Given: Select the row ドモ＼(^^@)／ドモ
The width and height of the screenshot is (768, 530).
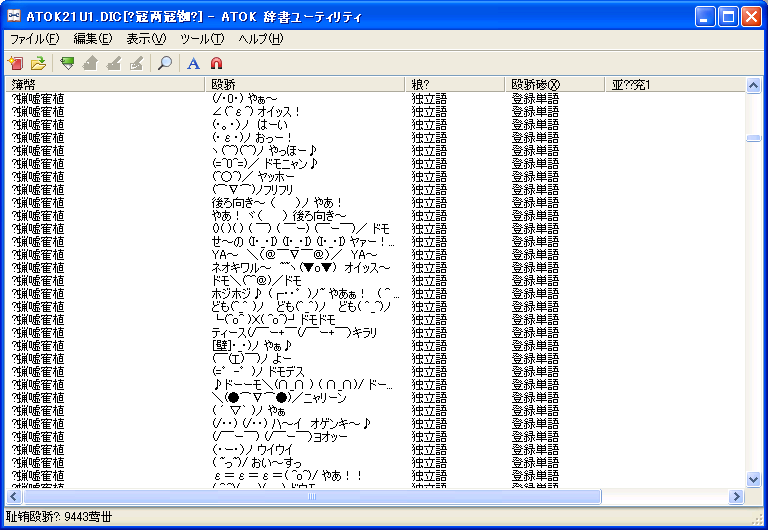Looking at the screenshot, I should (x=375, y=281).
